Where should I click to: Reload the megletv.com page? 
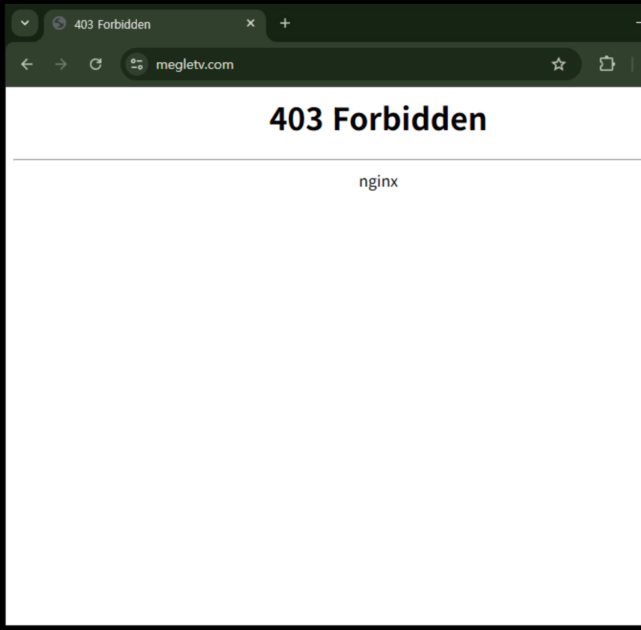96,64
